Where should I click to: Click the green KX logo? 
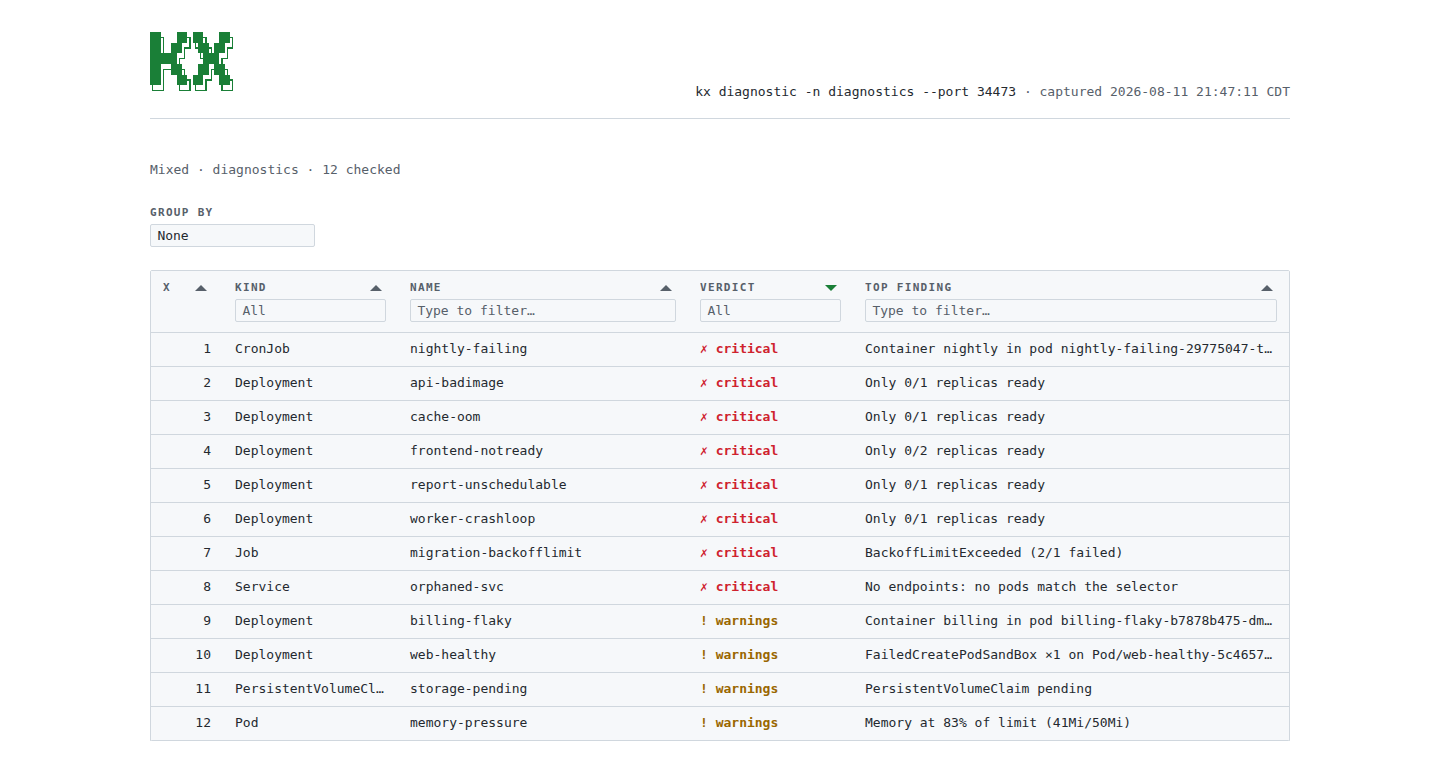tap(192, 61)
